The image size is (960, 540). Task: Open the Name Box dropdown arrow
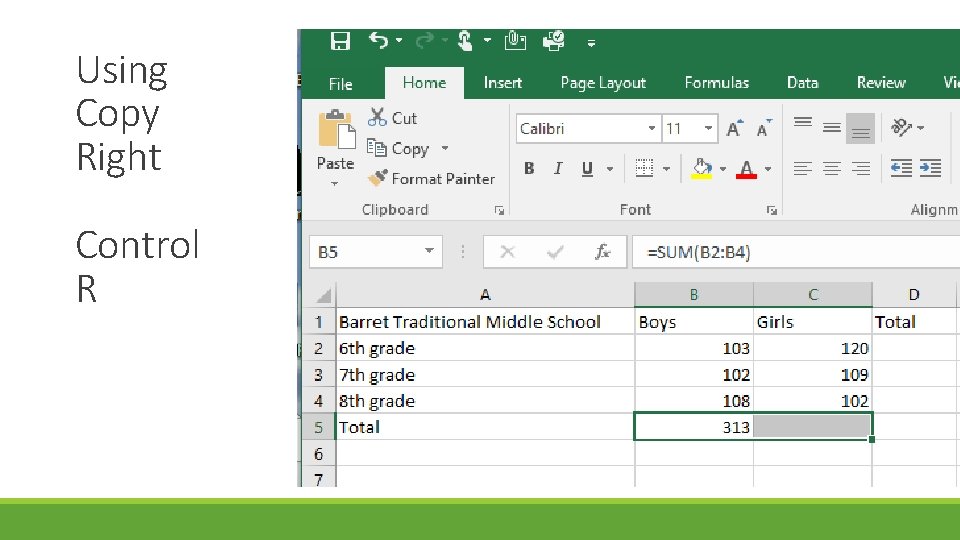429,251
